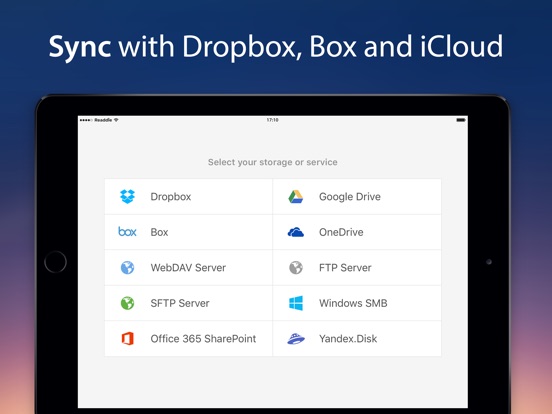
Task: Click the green SFTP globe icon
Action: pos(127,303)
